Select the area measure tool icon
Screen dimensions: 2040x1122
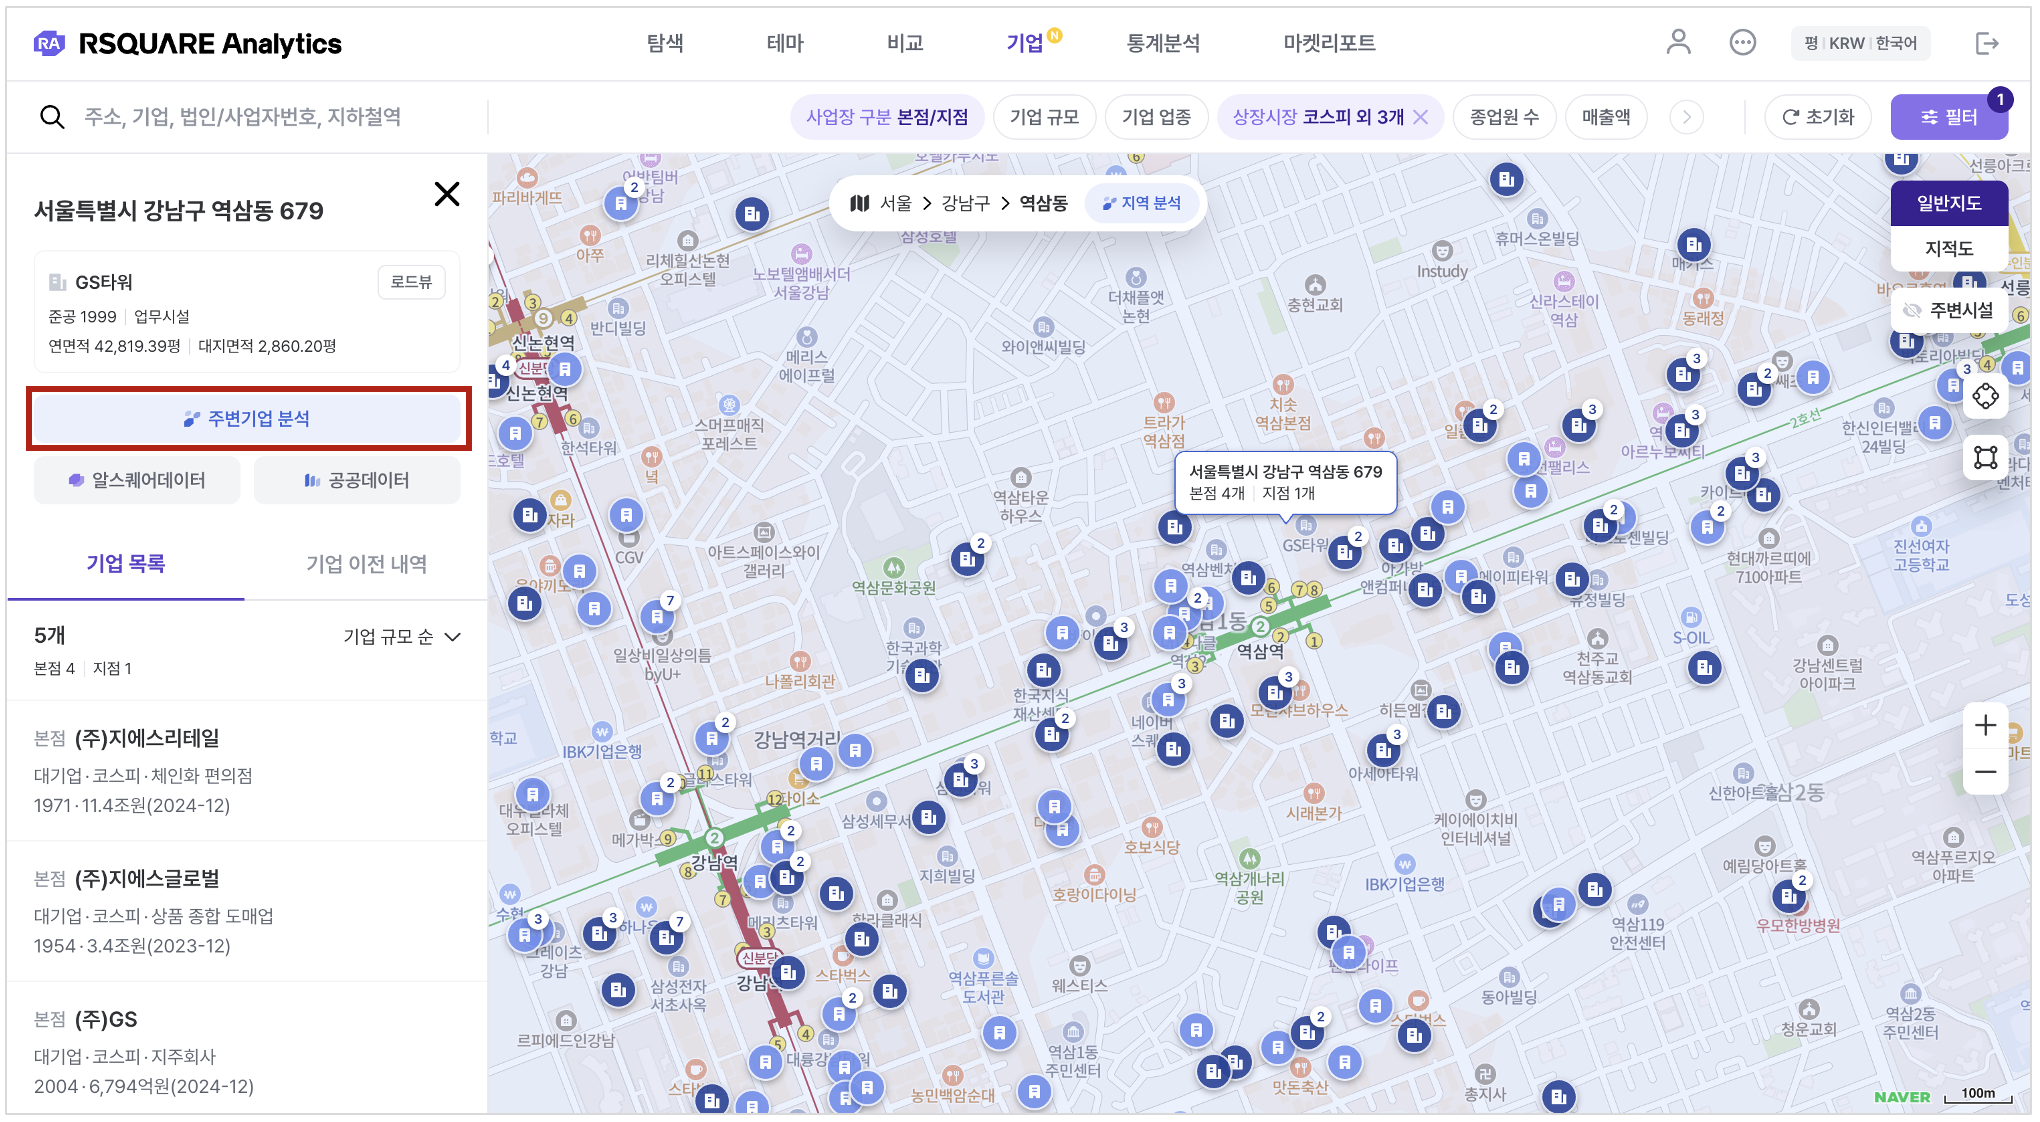[x=1985, y=458]
